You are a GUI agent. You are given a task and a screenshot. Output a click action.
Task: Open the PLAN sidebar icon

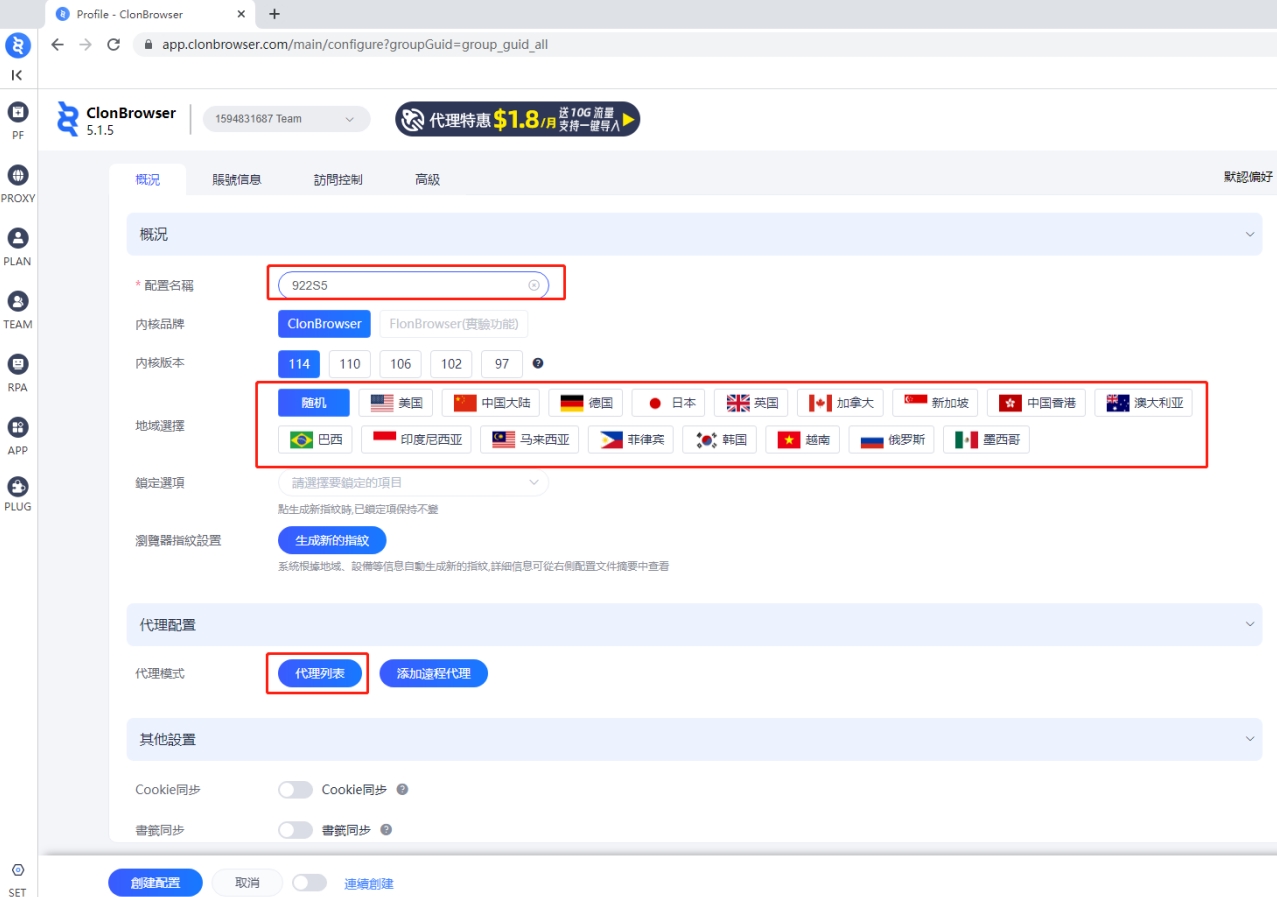point(18,239)
